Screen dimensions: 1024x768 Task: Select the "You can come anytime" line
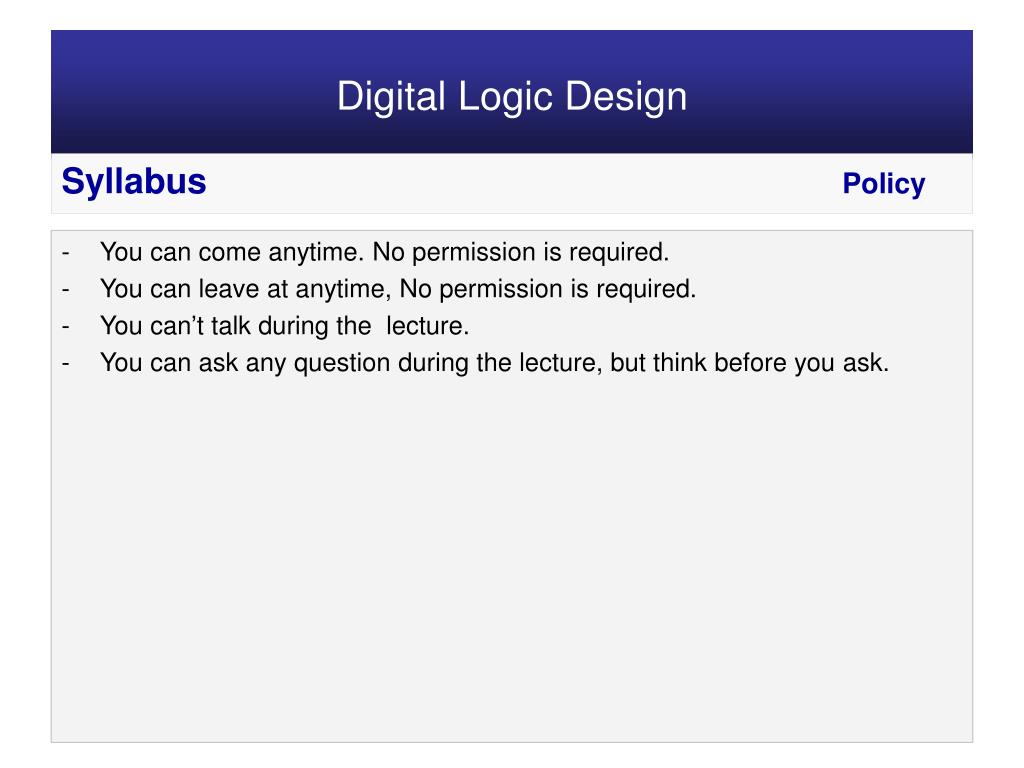(385, 253)
